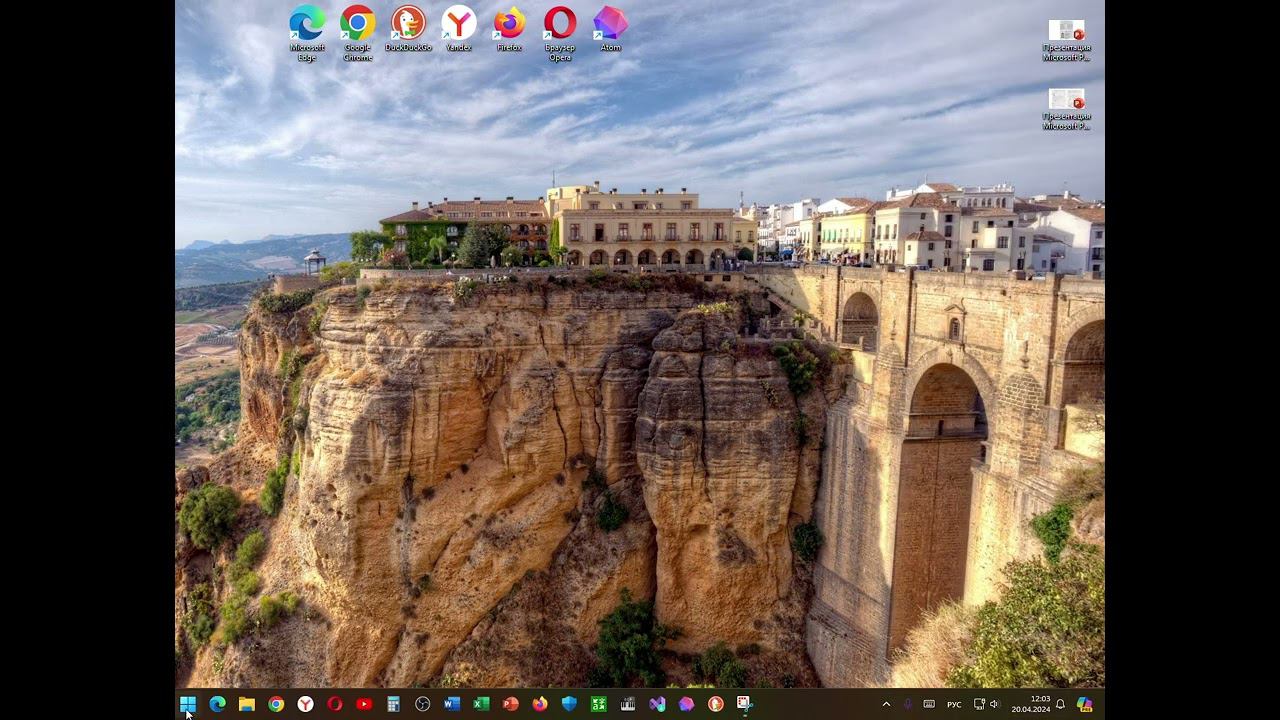
Task: Launch PowerPoint from the taskbar
Action: 511,704
